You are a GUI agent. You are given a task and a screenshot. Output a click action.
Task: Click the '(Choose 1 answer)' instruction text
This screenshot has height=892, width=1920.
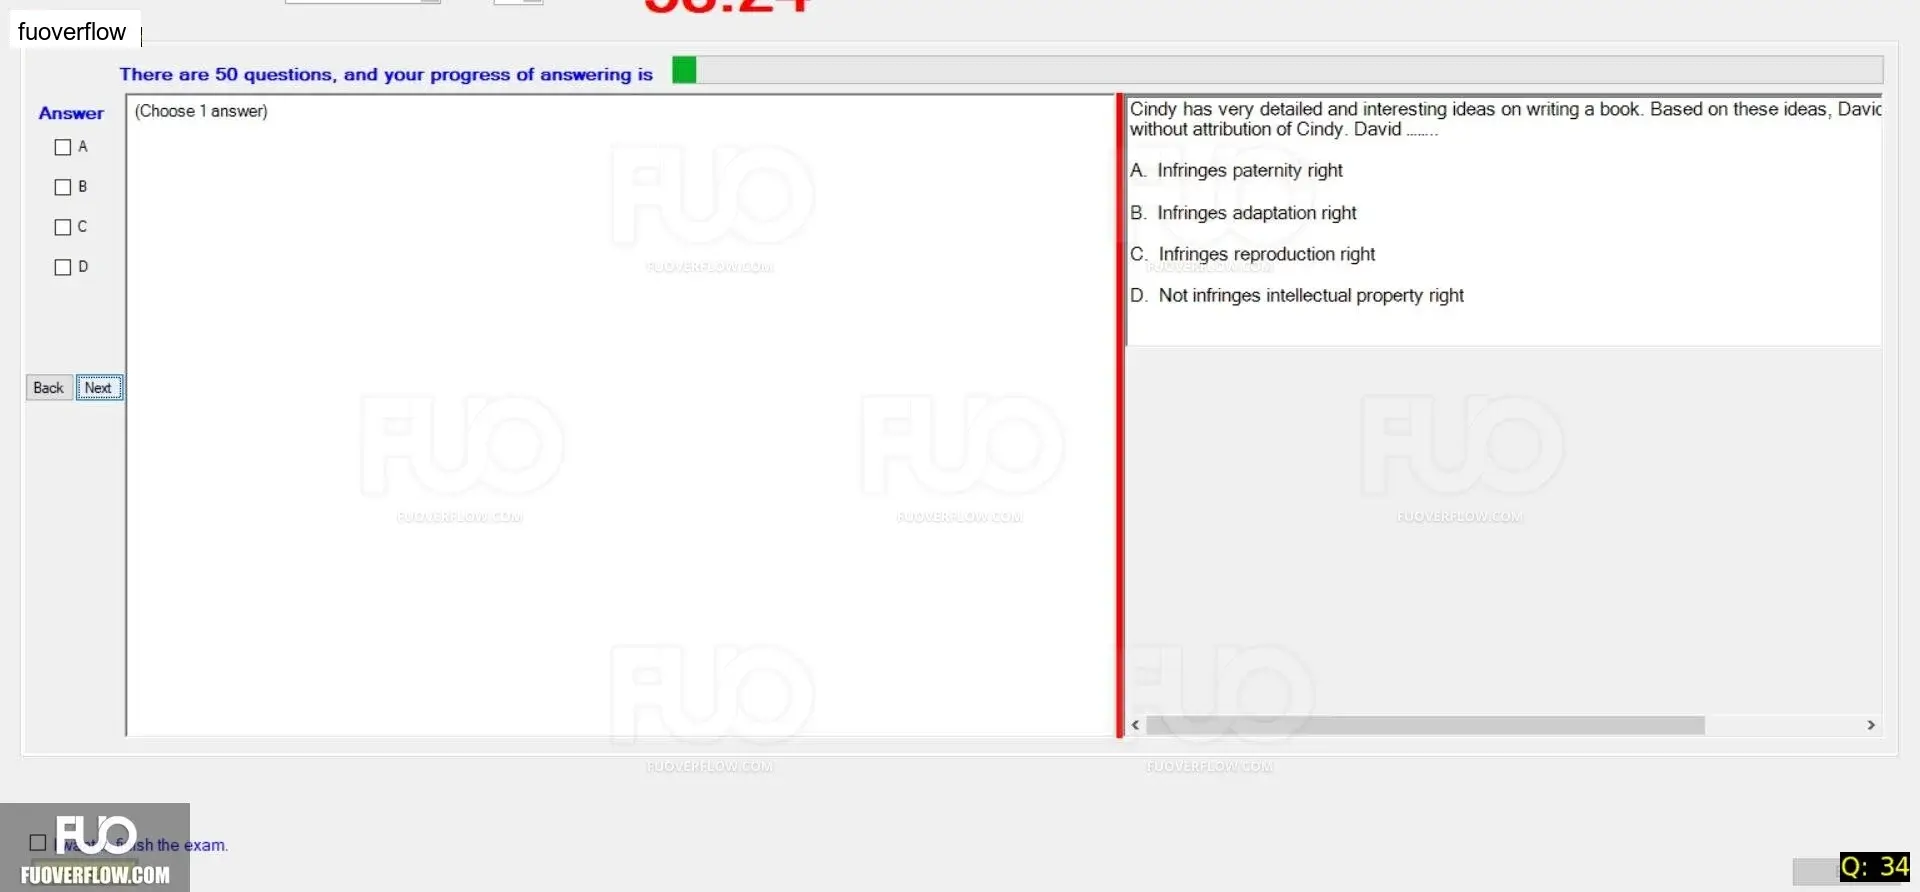pos(201,111)
